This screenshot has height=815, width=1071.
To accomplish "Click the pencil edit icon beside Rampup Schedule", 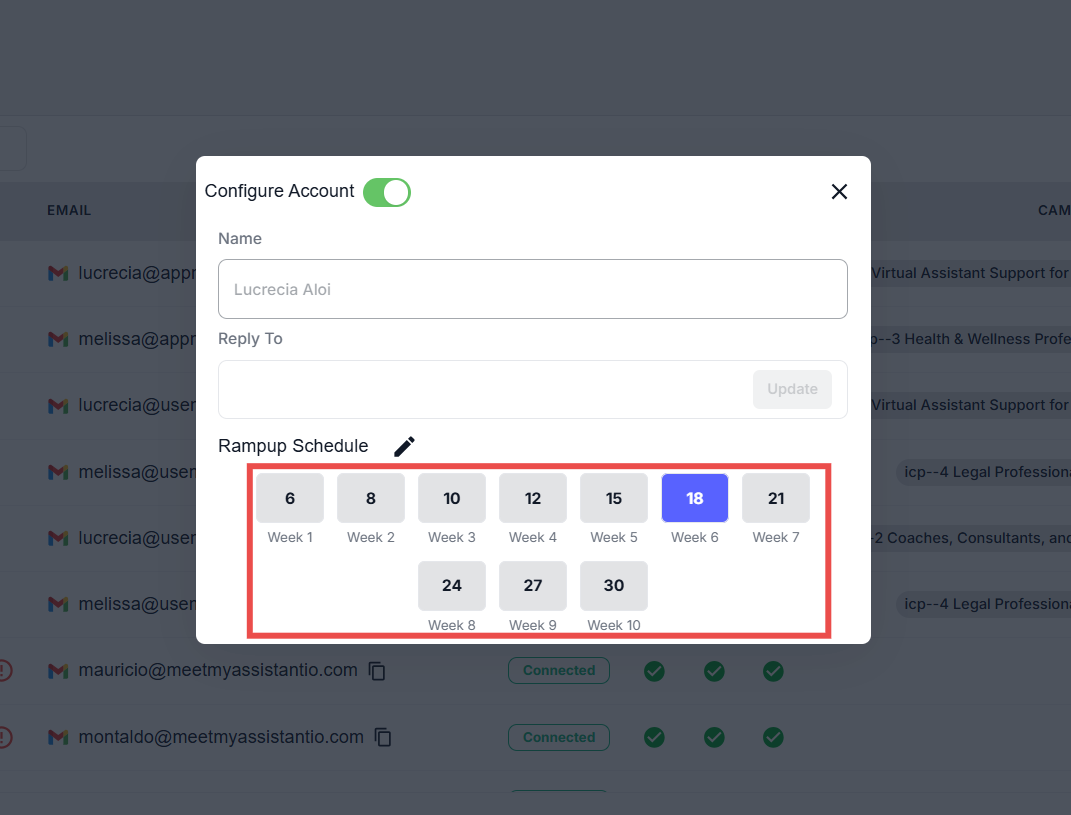I will [x=404, y=446].
